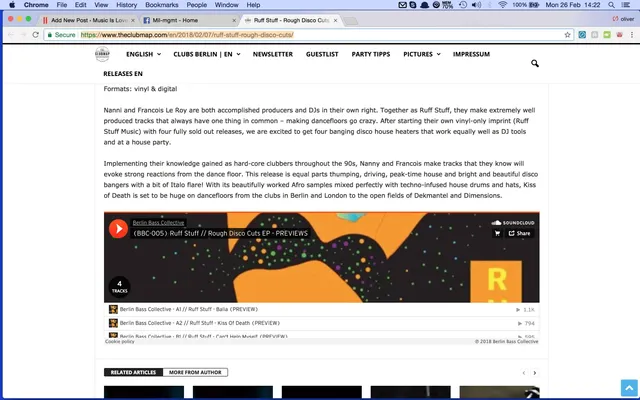Open the View menu in menu bar

101,5
